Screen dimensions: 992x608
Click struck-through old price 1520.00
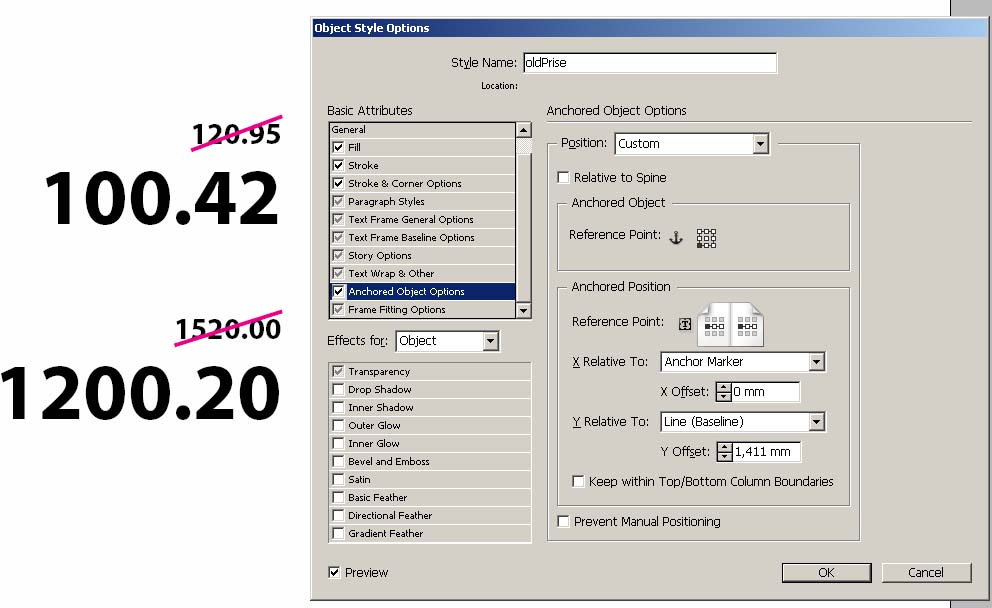tap(228, 328)
